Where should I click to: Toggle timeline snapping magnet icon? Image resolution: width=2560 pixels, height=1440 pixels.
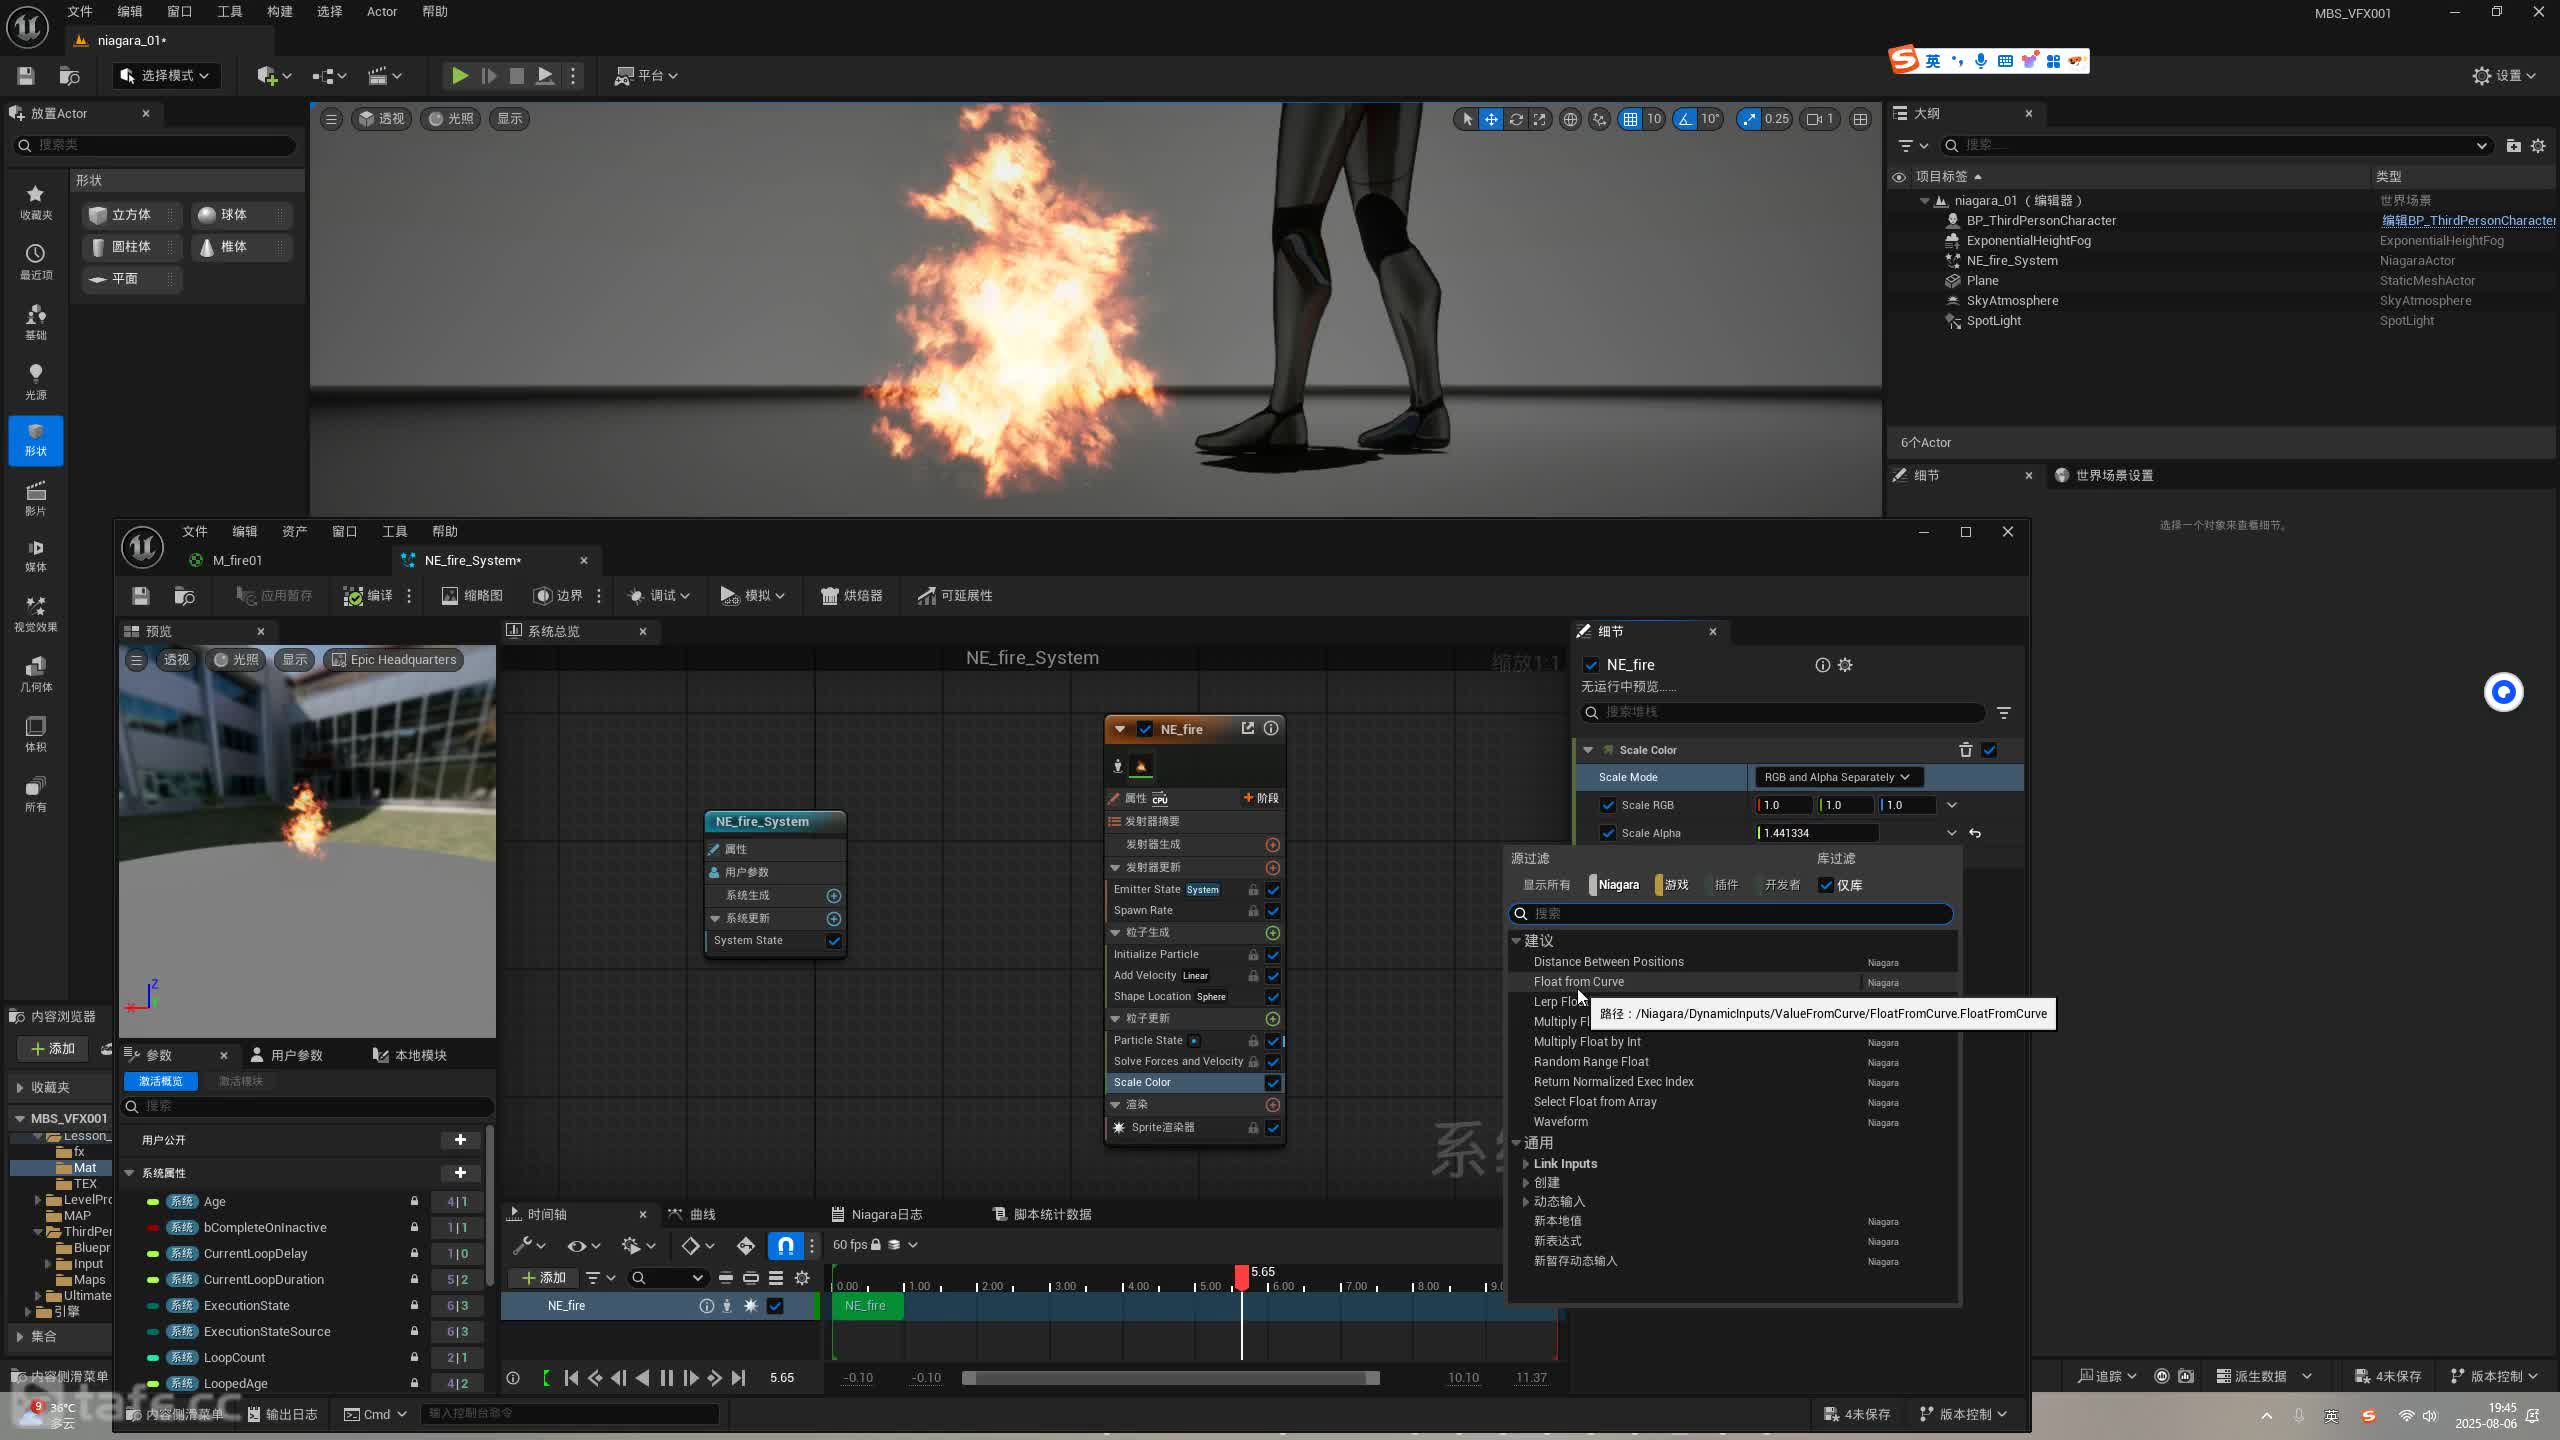pyautogui.click(x=786, y=1245)
